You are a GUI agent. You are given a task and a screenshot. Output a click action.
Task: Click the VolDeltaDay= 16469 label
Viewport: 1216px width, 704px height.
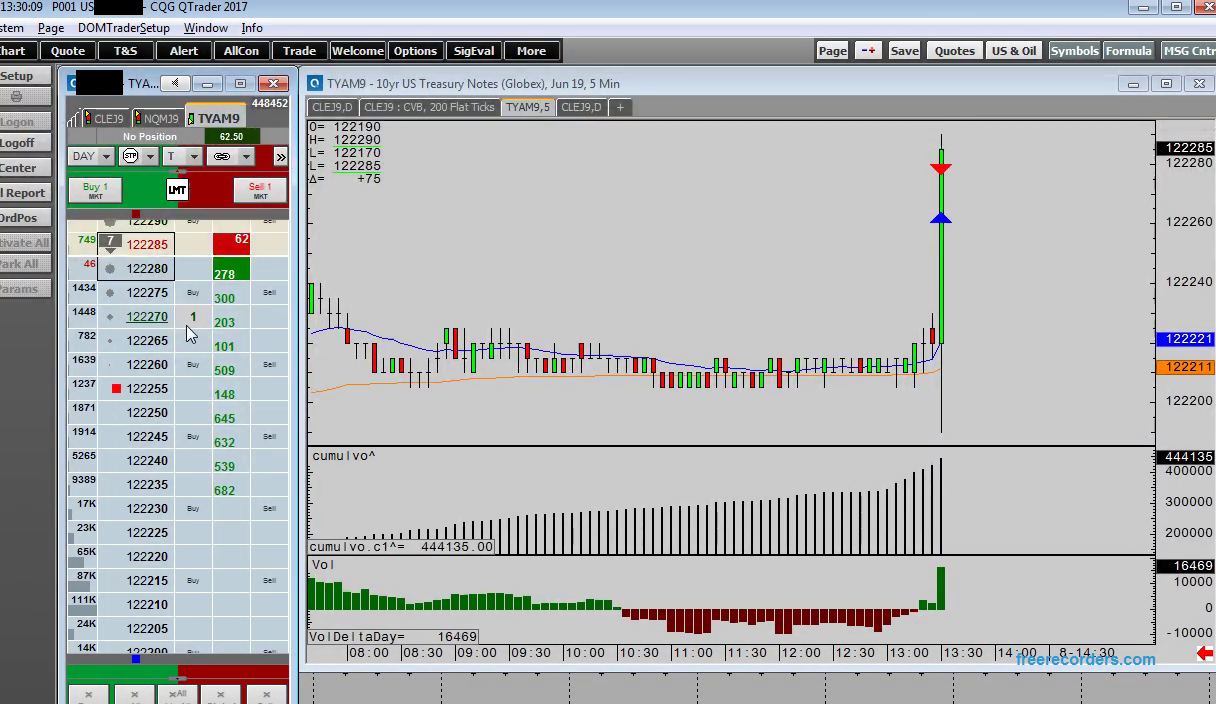393,636
